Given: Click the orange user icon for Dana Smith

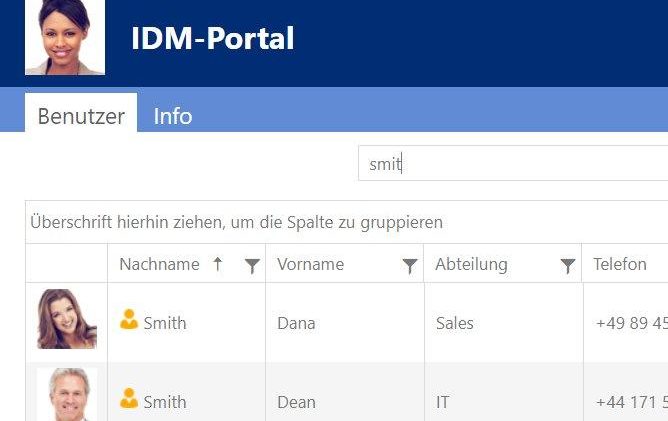Looking at the screenshot, I should coord(129,320).
